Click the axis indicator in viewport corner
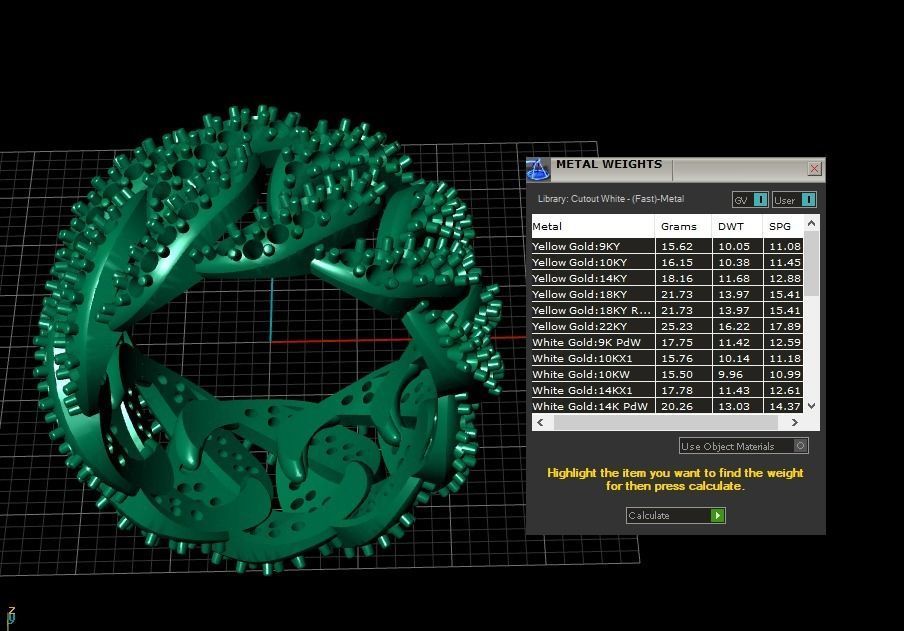 click(11, 616)
